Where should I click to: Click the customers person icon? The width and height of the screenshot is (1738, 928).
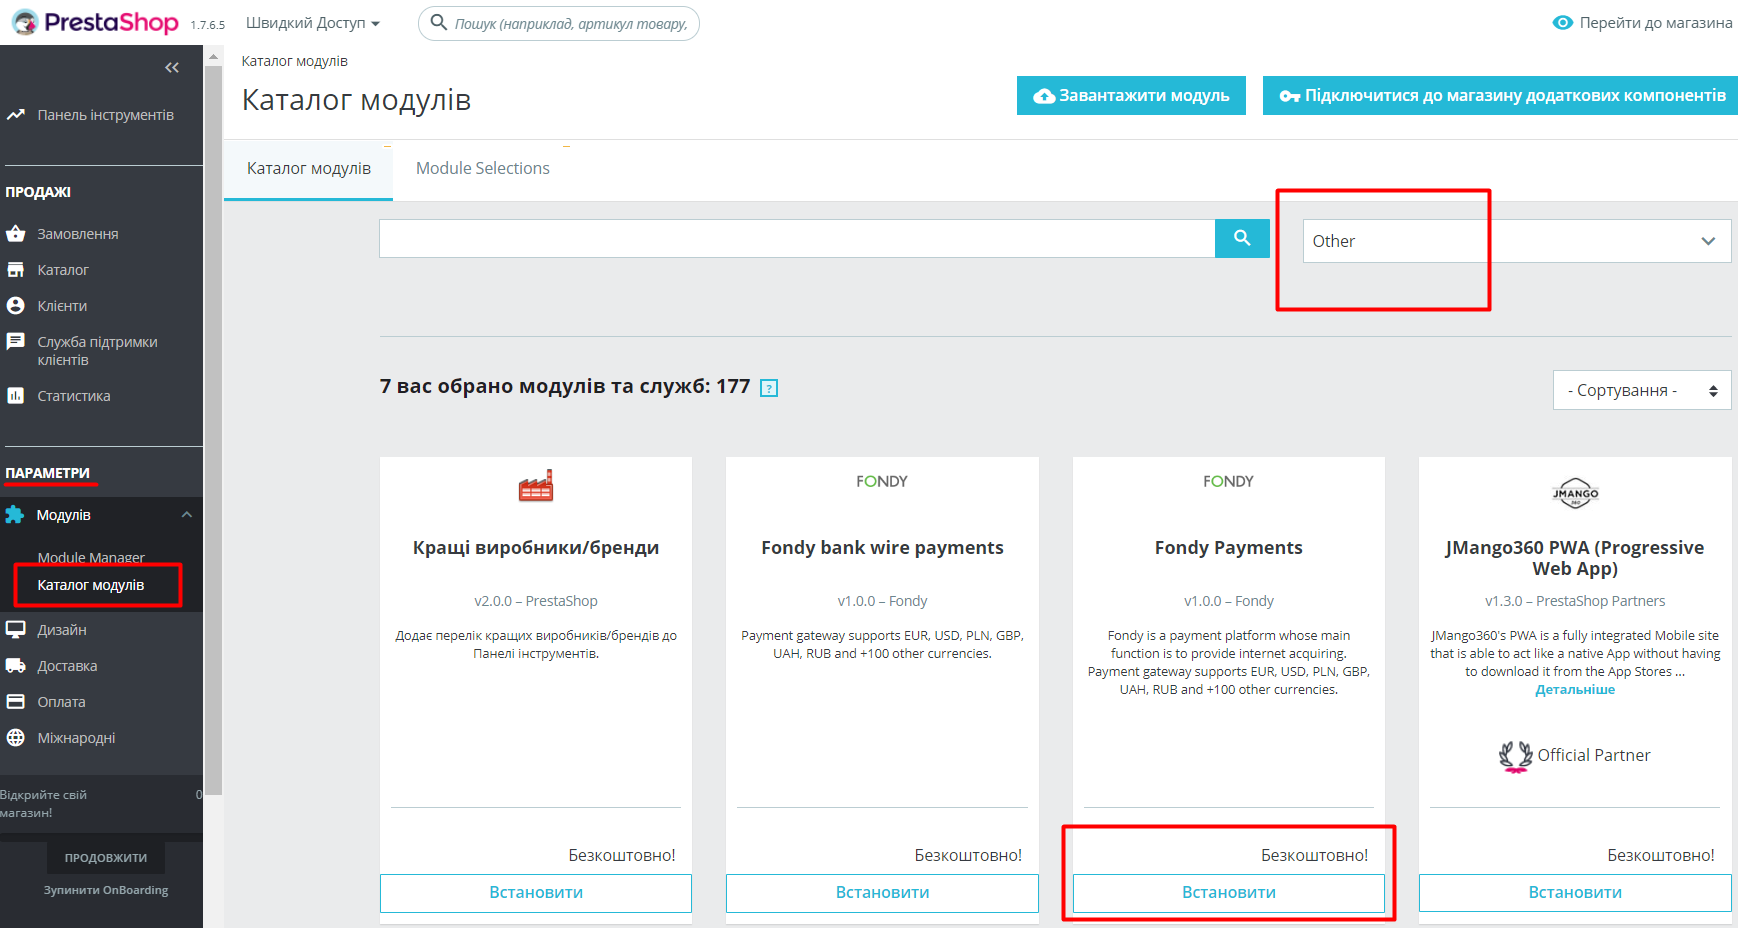click(15, 306)
